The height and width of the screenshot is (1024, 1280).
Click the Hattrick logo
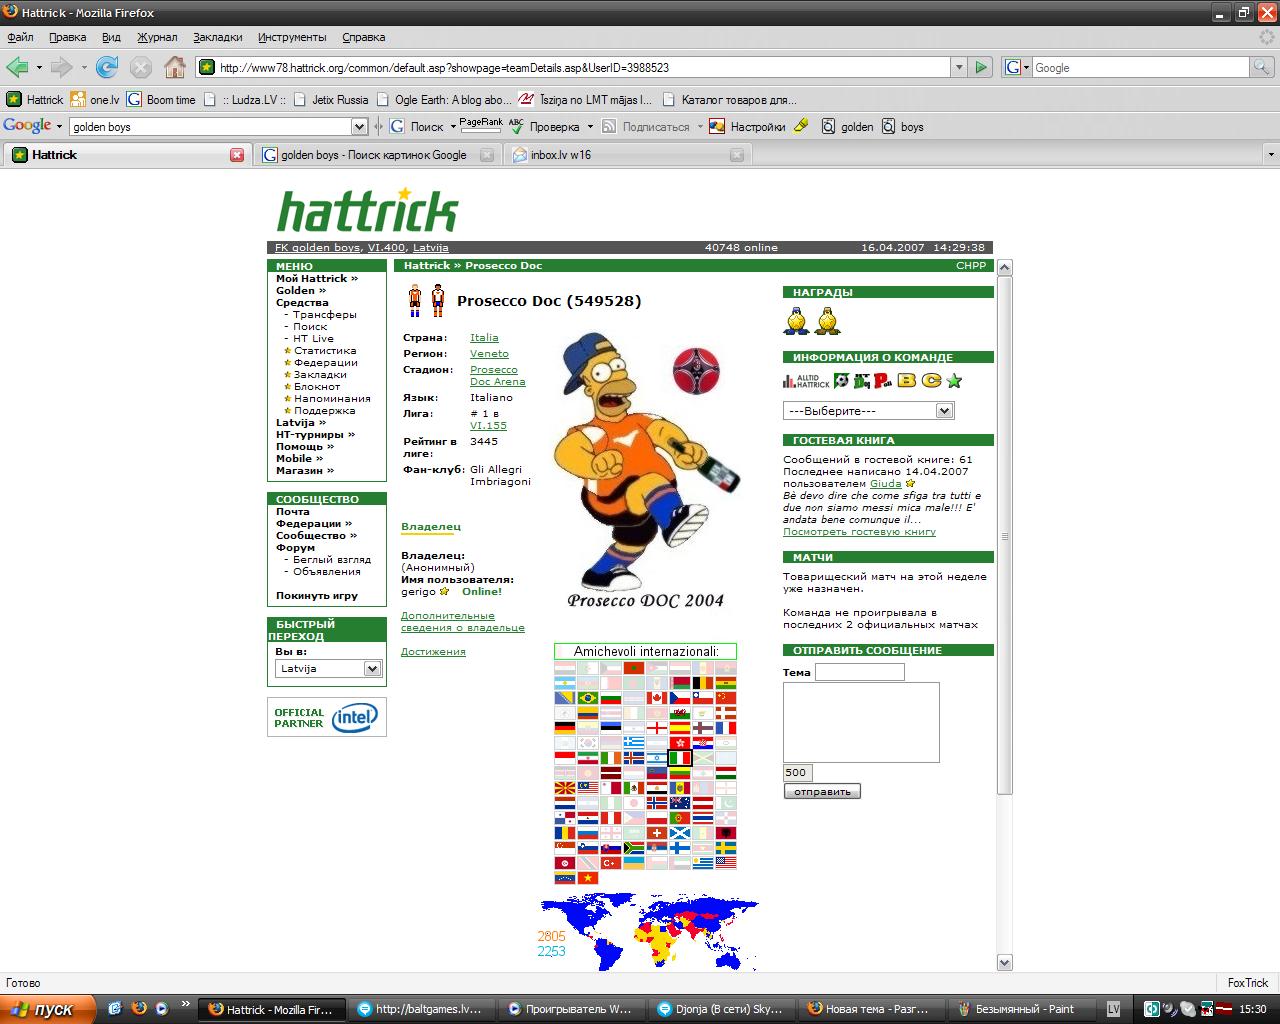[367, 209]
